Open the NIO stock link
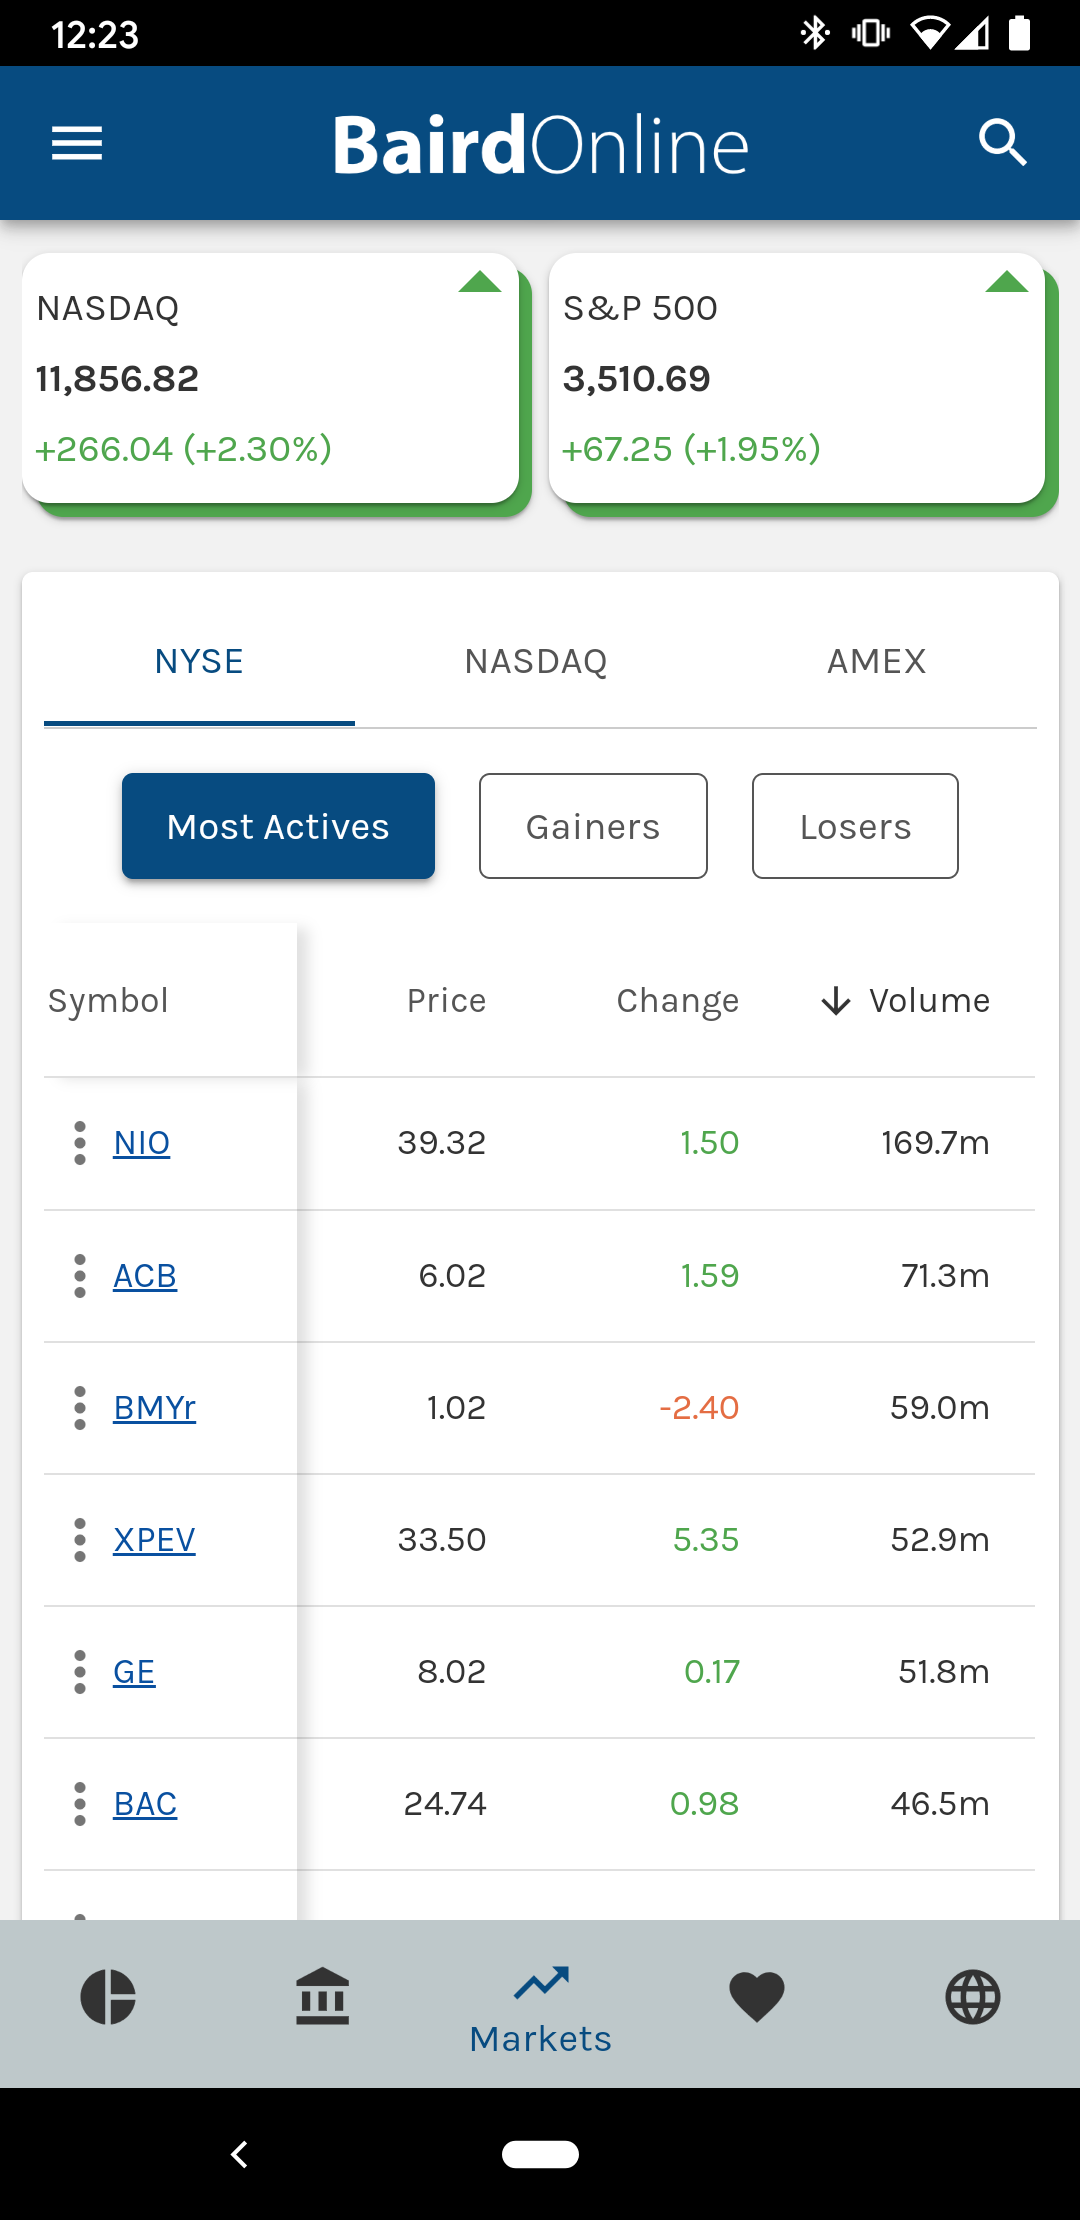 click(142, 1143)
